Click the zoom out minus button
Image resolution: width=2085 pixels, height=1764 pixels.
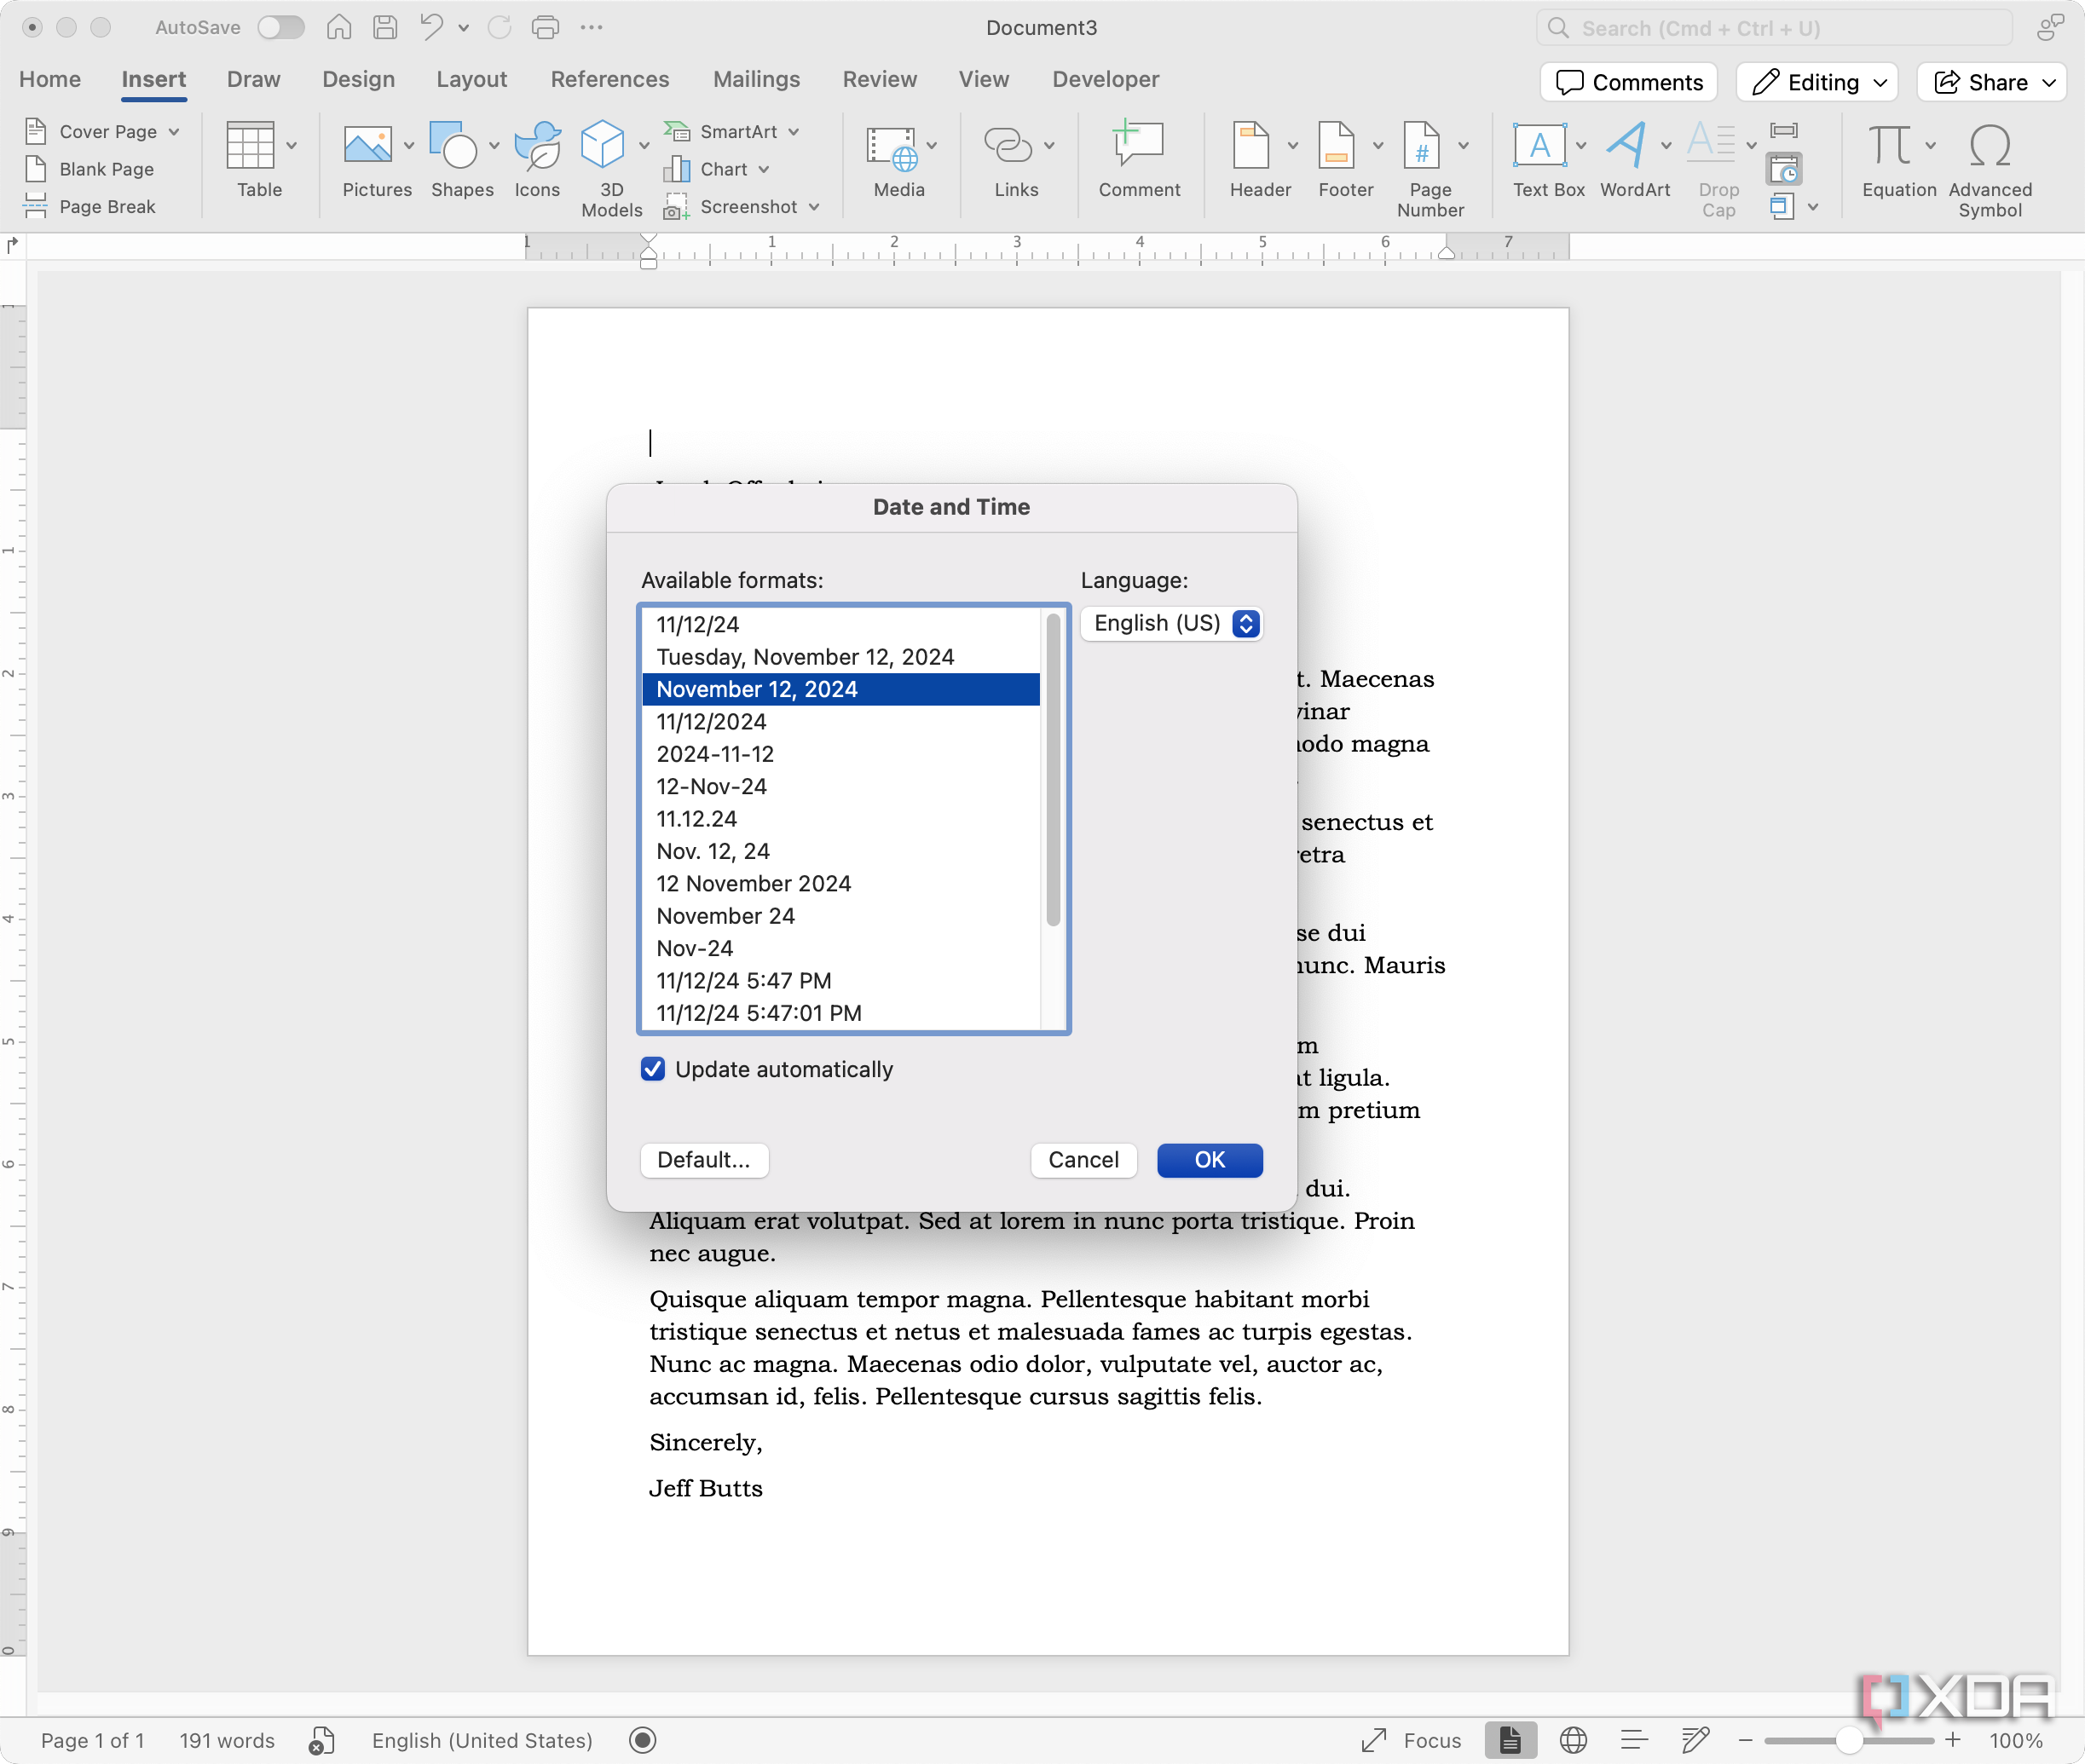tap(1746, 1740)
